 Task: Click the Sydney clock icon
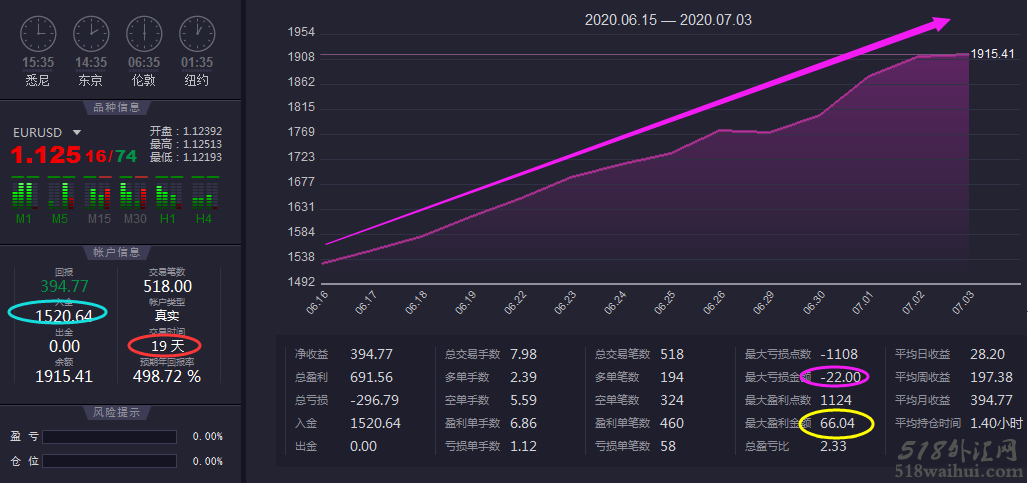(x=38, y=33)
